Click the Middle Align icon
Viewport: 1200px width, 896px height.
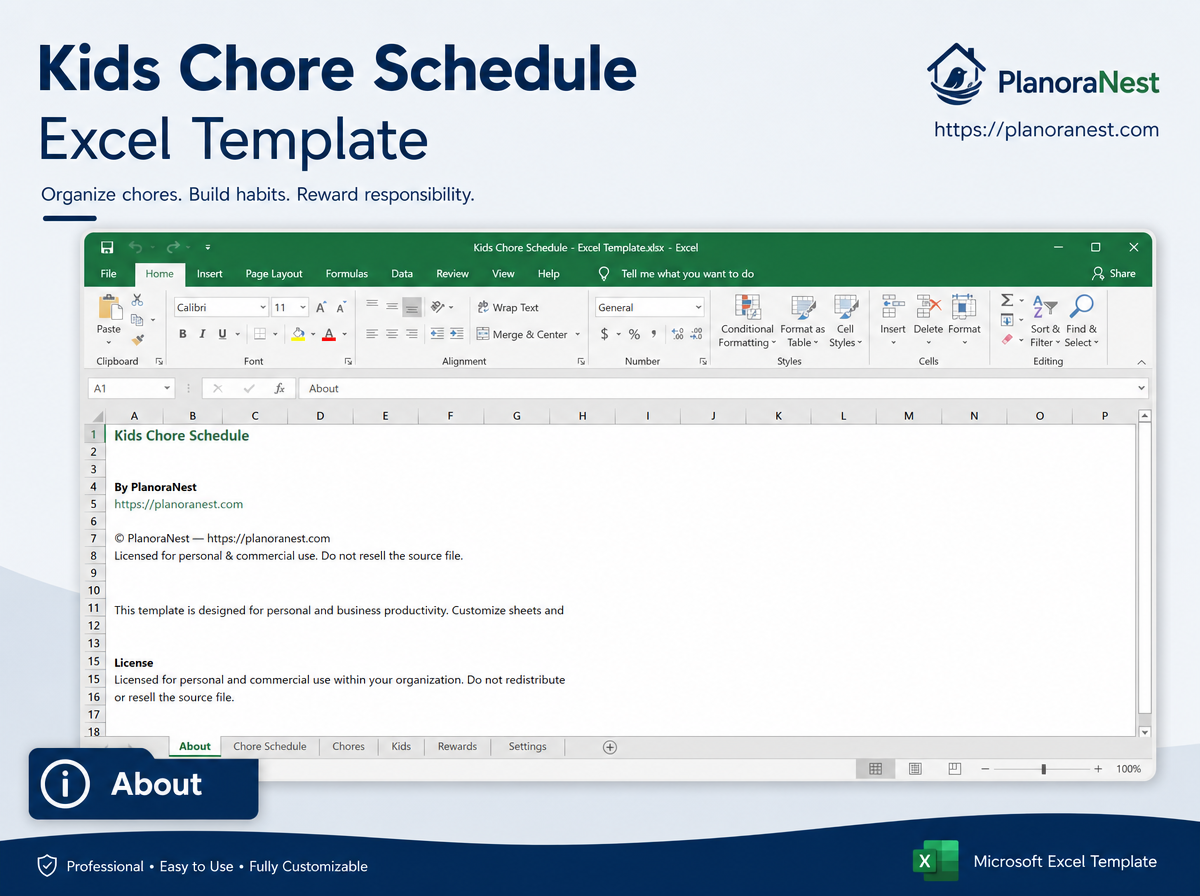point(392,307)
